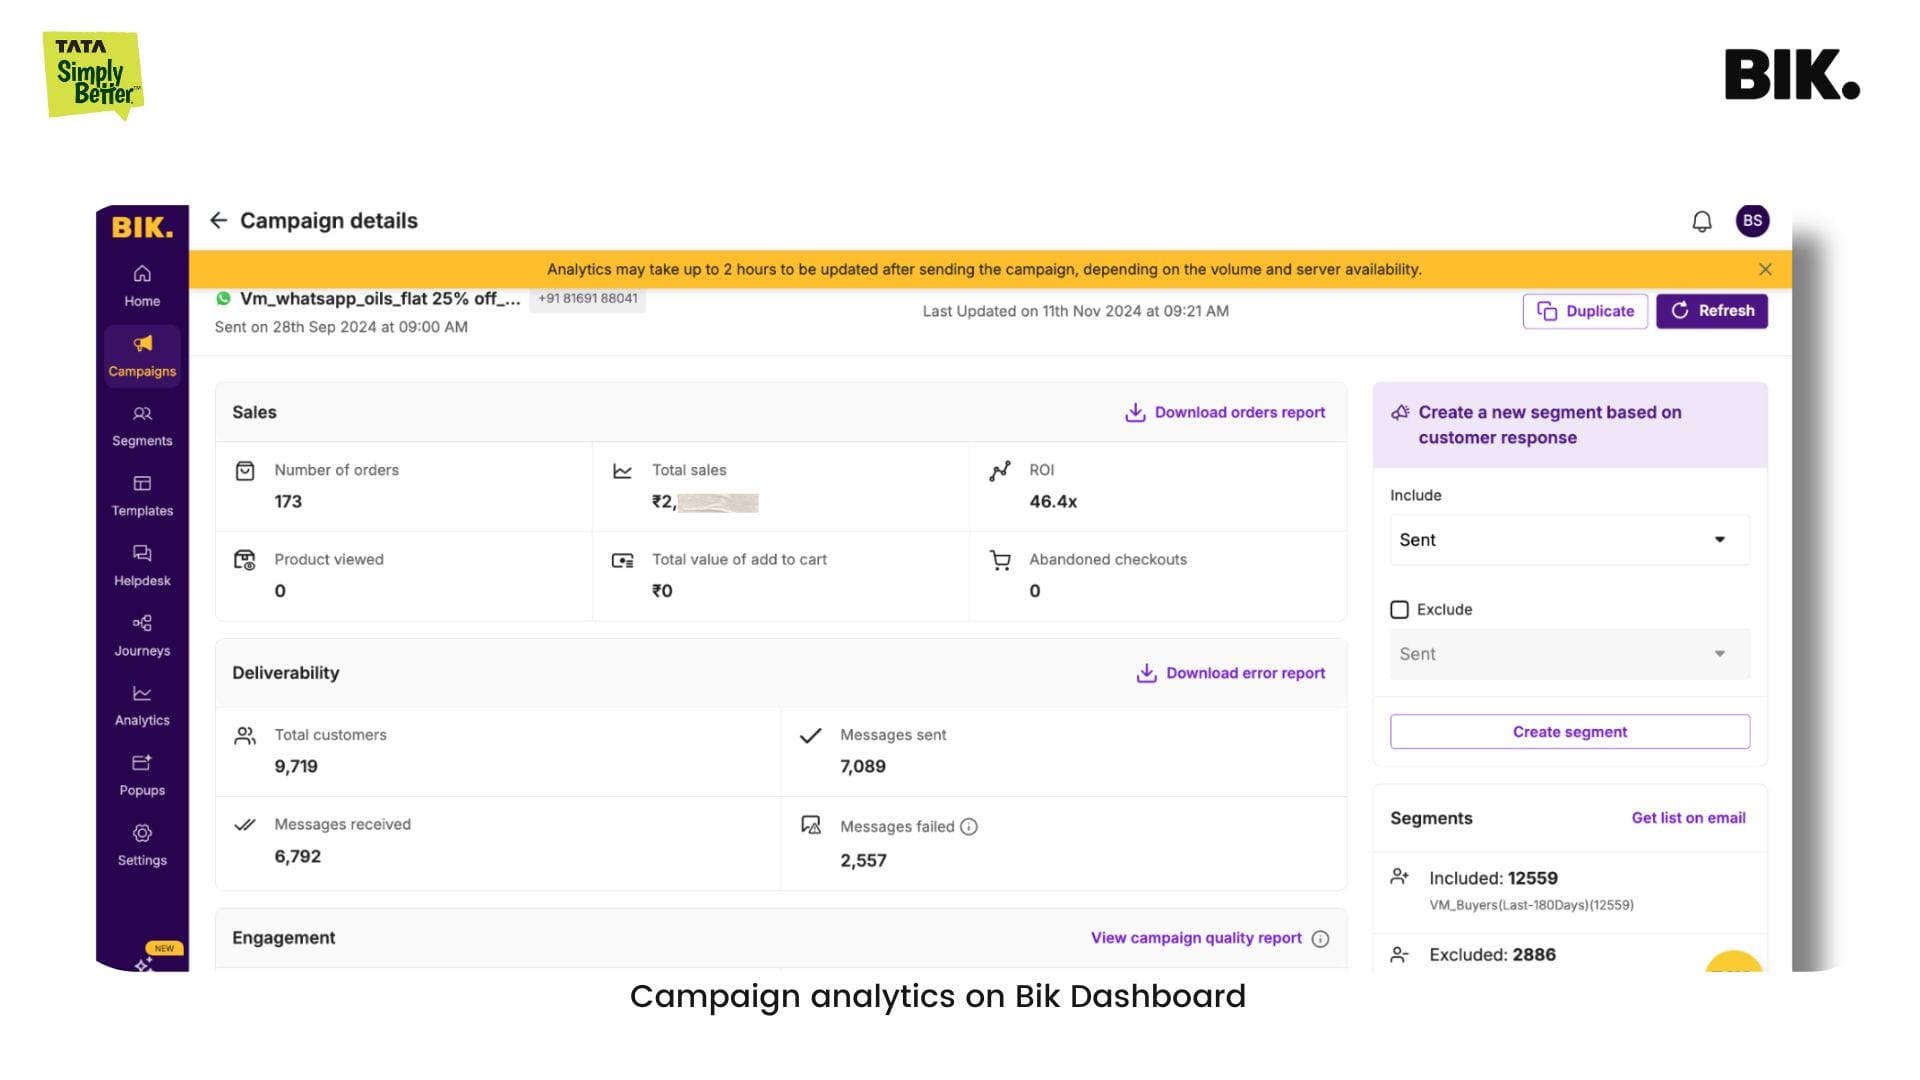Image resolution: width=1920 pixels, height=1080 pixels.
Task: Expand campaign details back arrow
Action: click(x=218, y=220)
